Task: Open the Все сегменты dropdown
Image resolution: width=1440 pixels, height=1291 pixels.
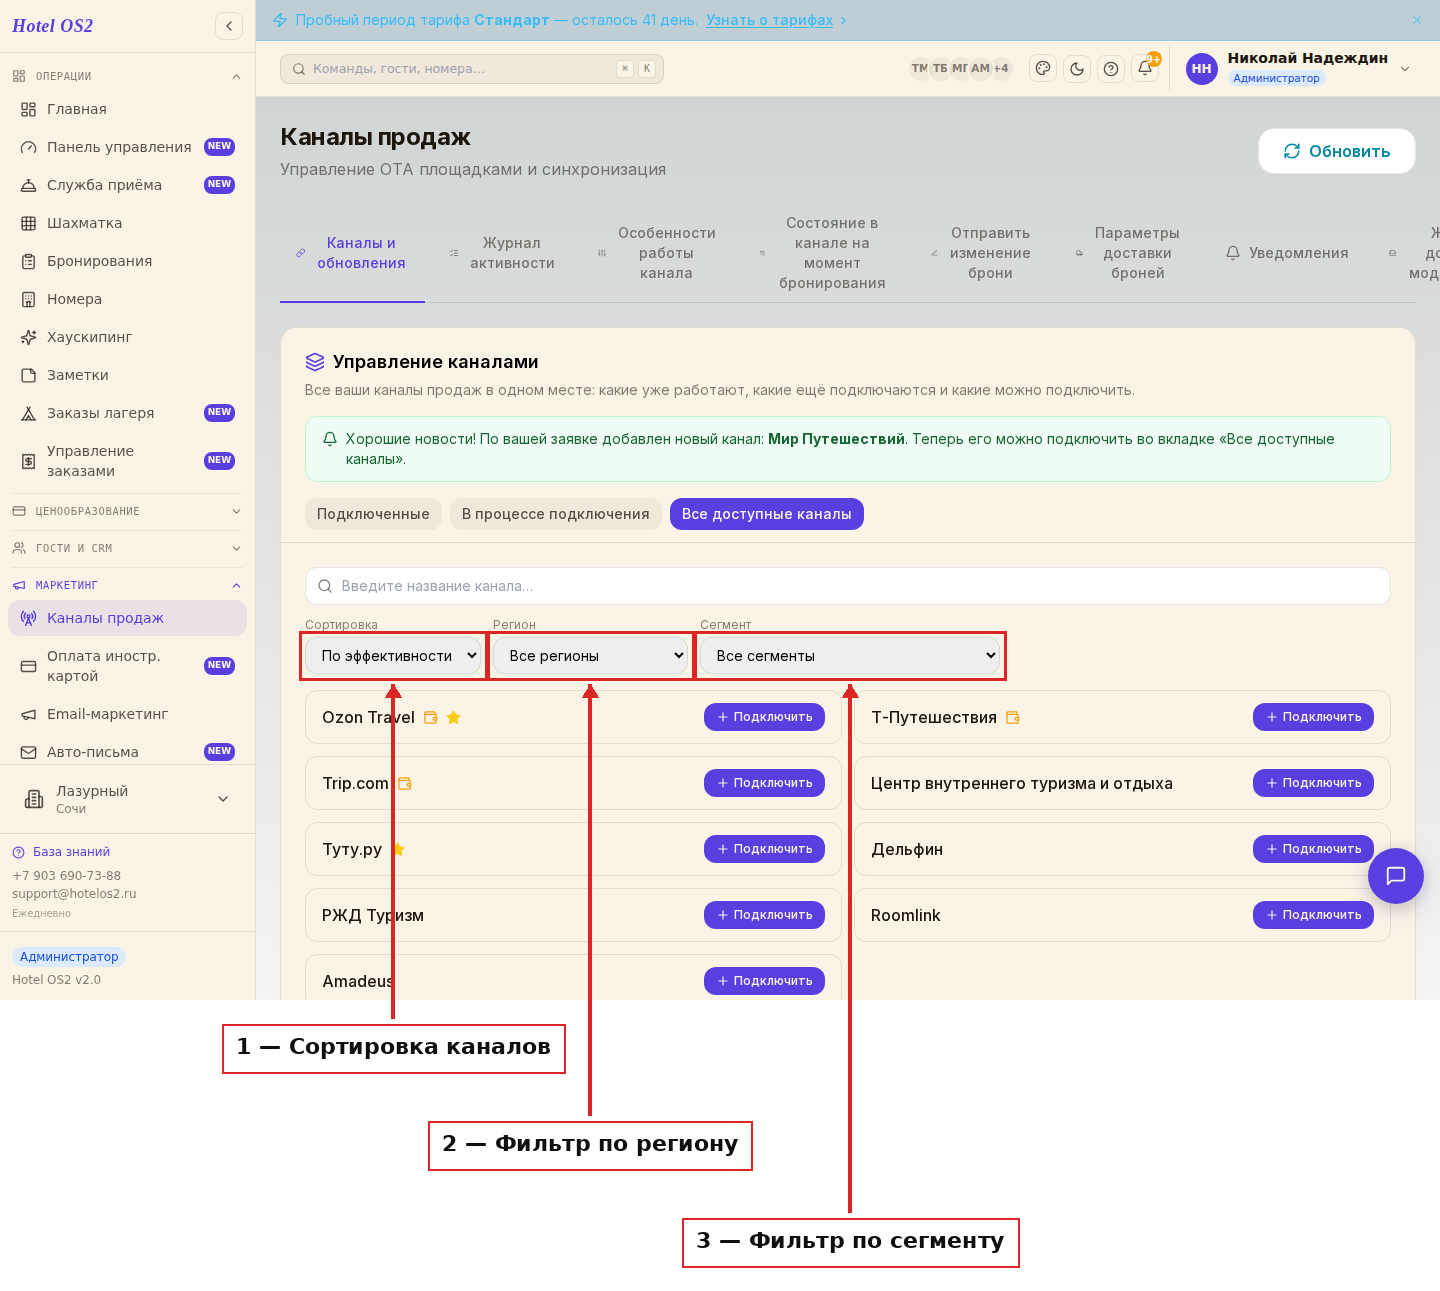Action: (x=850, y=656)
